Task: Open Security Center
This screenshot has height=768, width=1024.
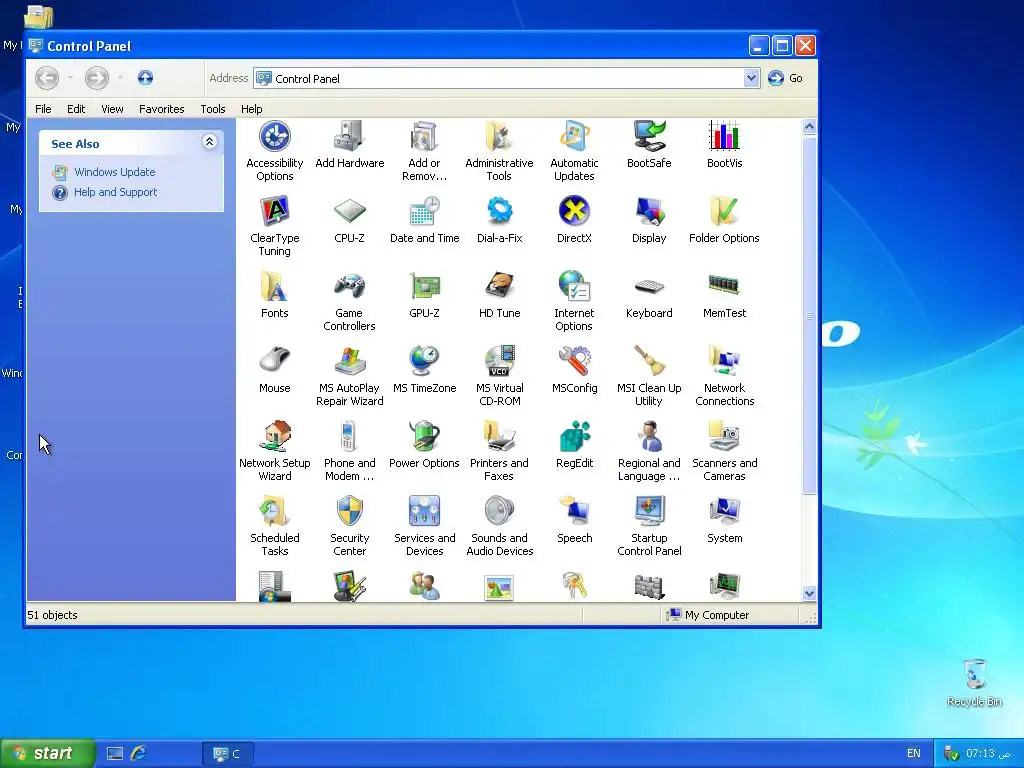Action: [x=349, y=527]
